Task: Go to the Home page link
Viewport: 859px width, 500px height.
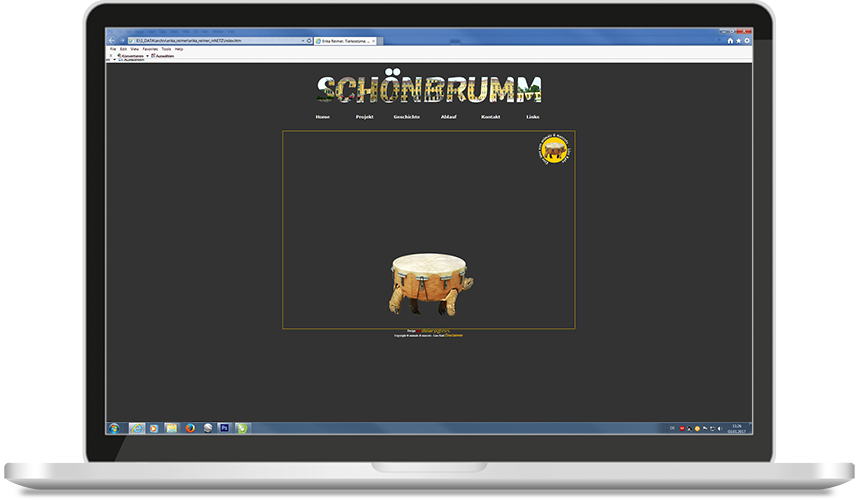Action: pos(323,117)
